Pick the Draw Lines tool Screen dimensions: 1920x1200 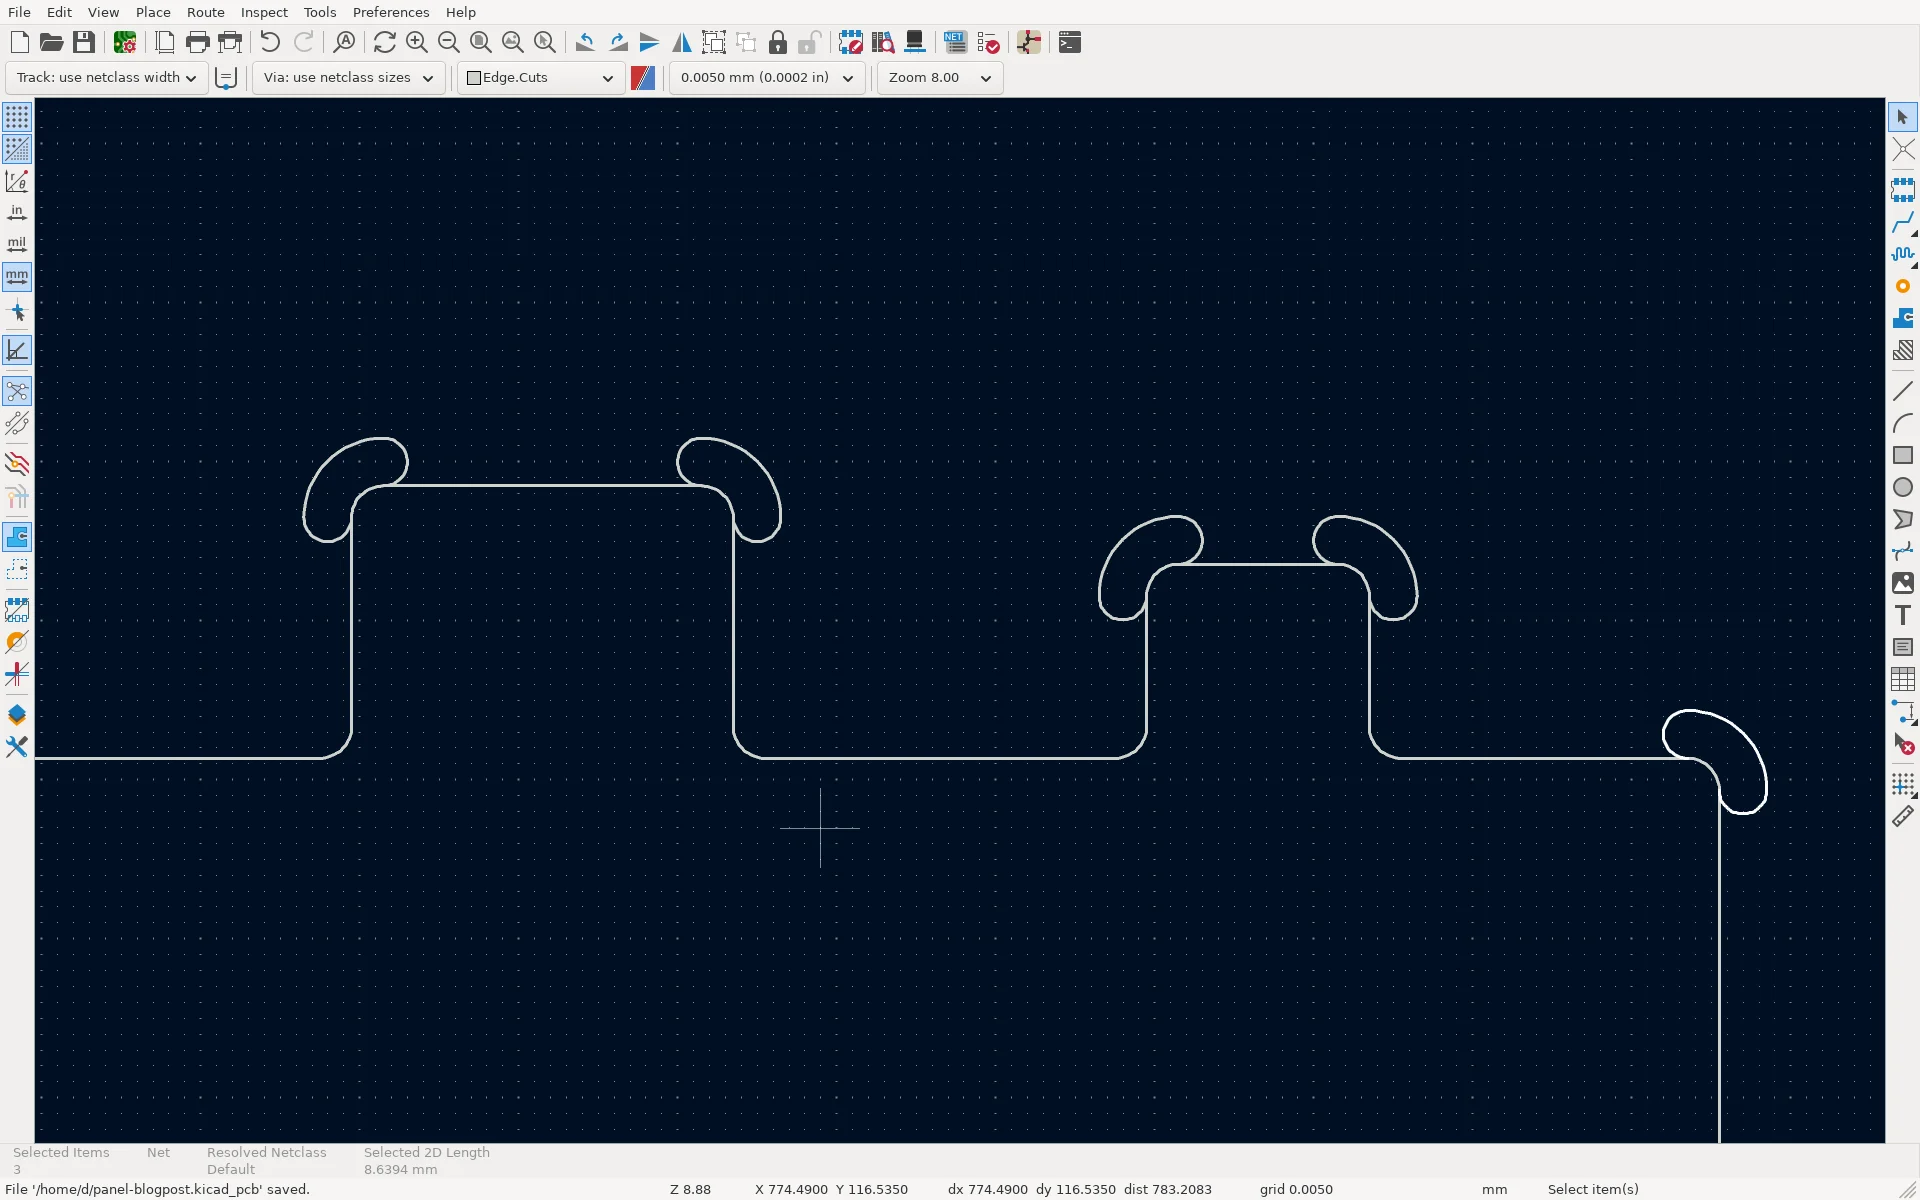coord(1902,391)
